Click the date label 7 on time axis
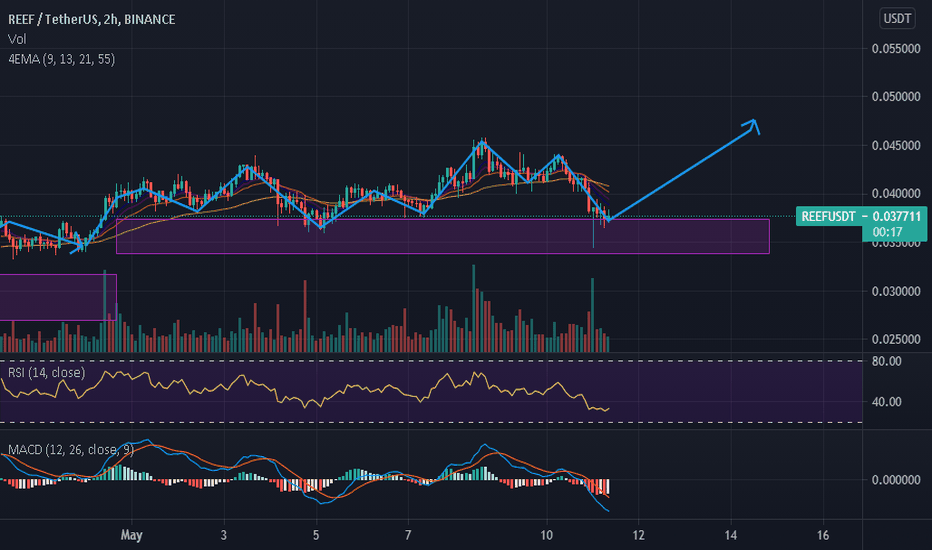This screenshot has height=550, width=932. pyautogui.click(x=408, y=535)
